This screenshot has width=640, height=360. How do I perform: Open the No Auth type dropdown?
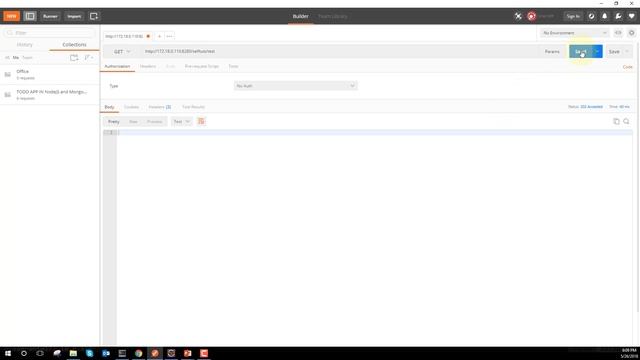point(296,86)
